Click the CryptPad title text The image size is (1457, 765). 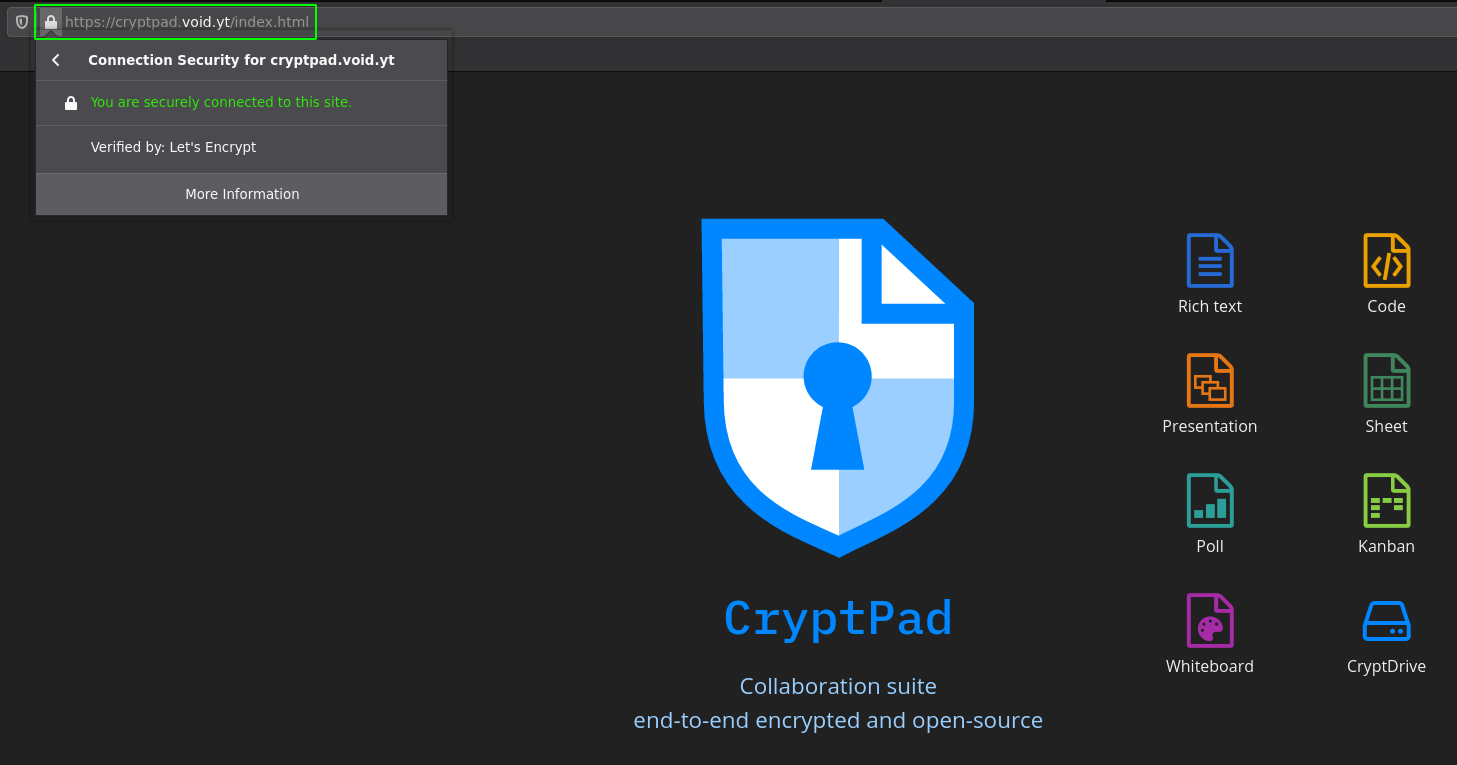838,619
